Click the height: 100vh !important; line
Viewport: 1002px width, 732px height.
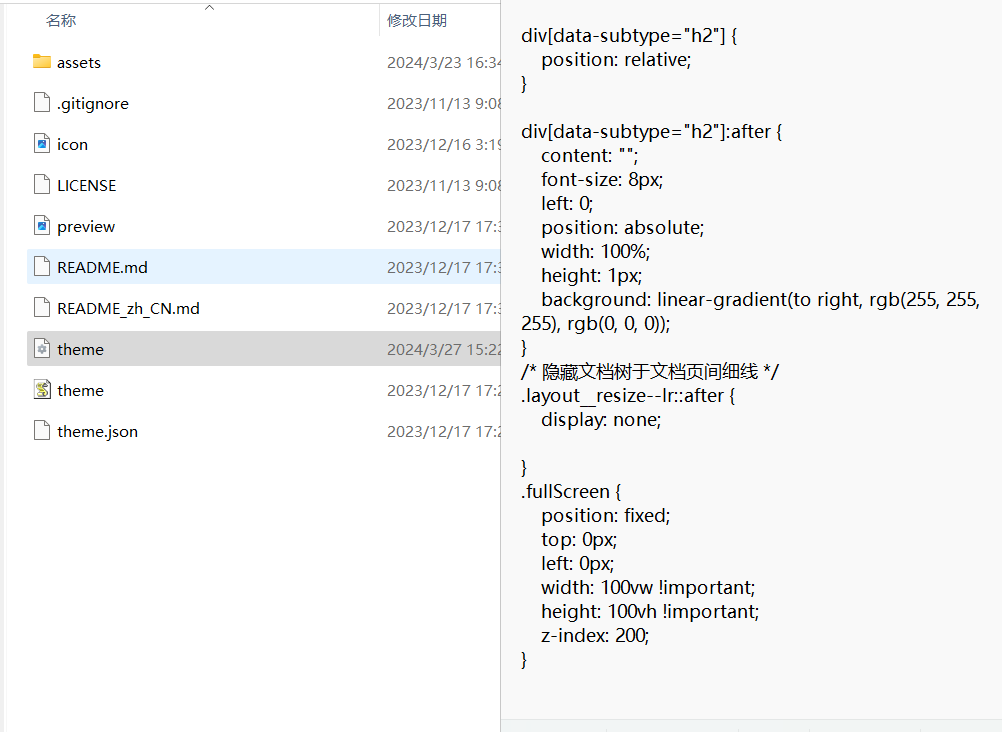pyautogui.click(x=650, y=611)
